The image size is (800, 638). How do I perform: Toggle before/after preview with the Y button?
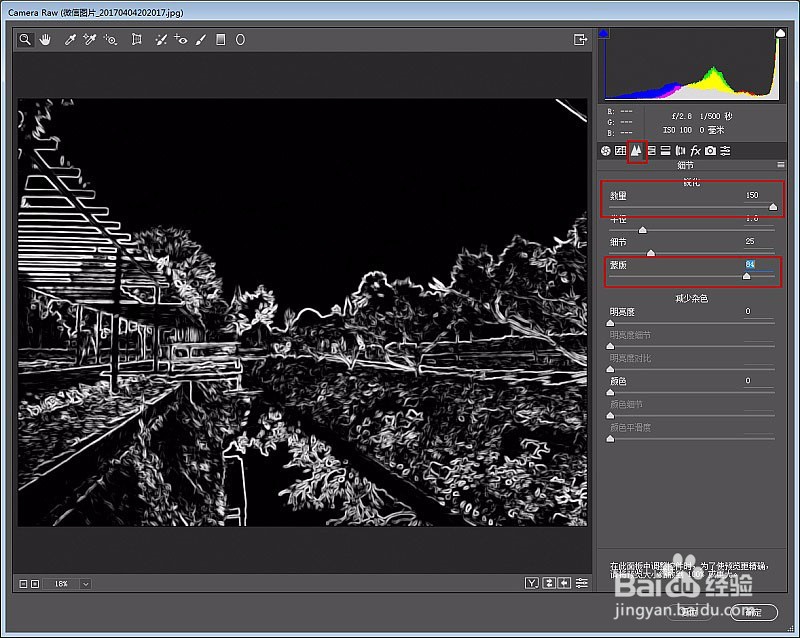[532, 583]
